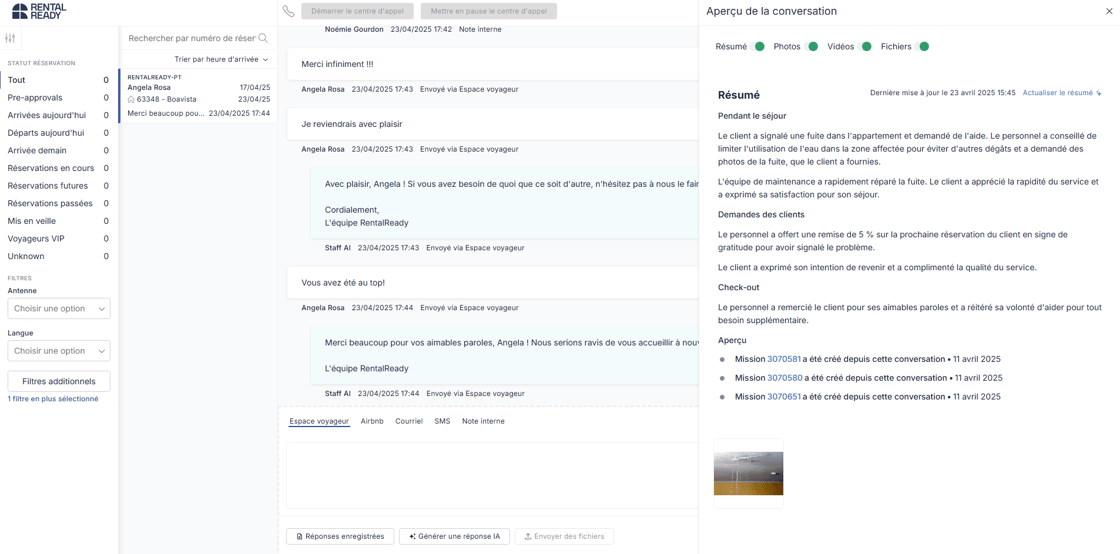Open the Langue dropdown
Screen dimensions: 1120x554
(59, 351)
